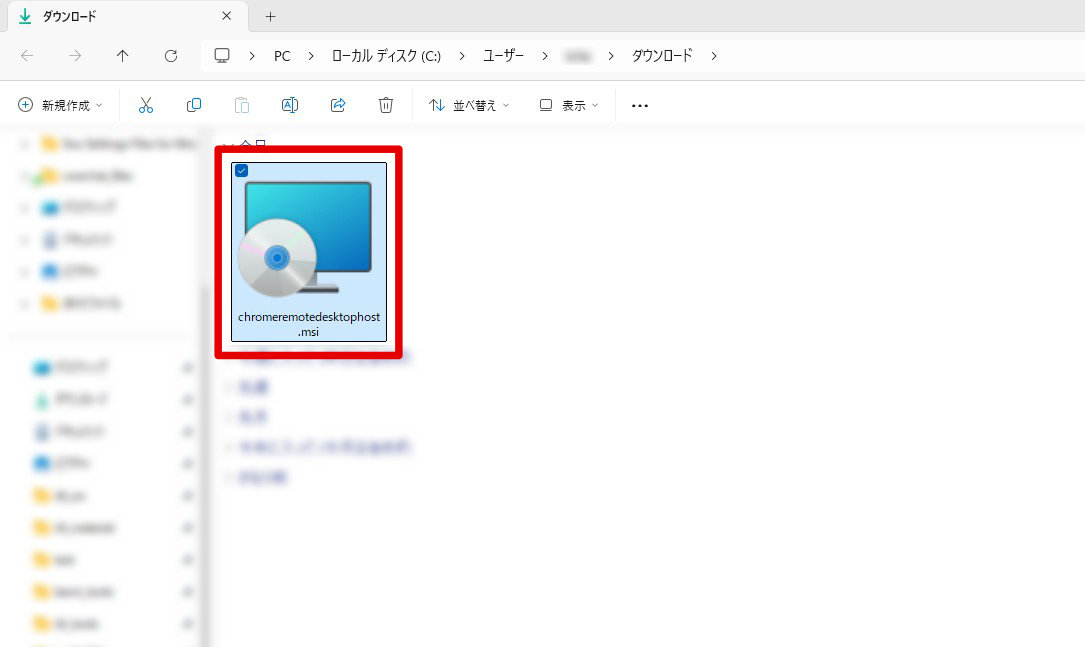Screen dimensions: 1085x647
Task: Delete the file using the trash icon
Action: coord(386,104)
